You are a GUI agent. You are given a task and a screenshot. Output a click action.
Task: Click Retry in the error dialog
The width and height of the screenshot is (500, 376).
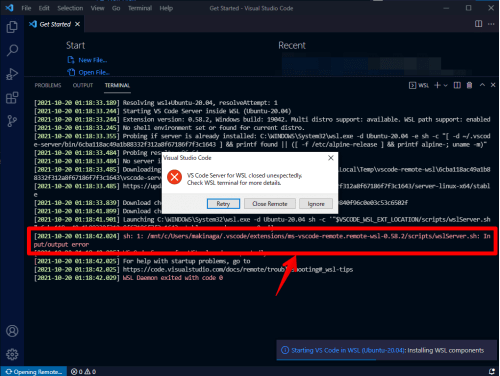tap(223, 204)
